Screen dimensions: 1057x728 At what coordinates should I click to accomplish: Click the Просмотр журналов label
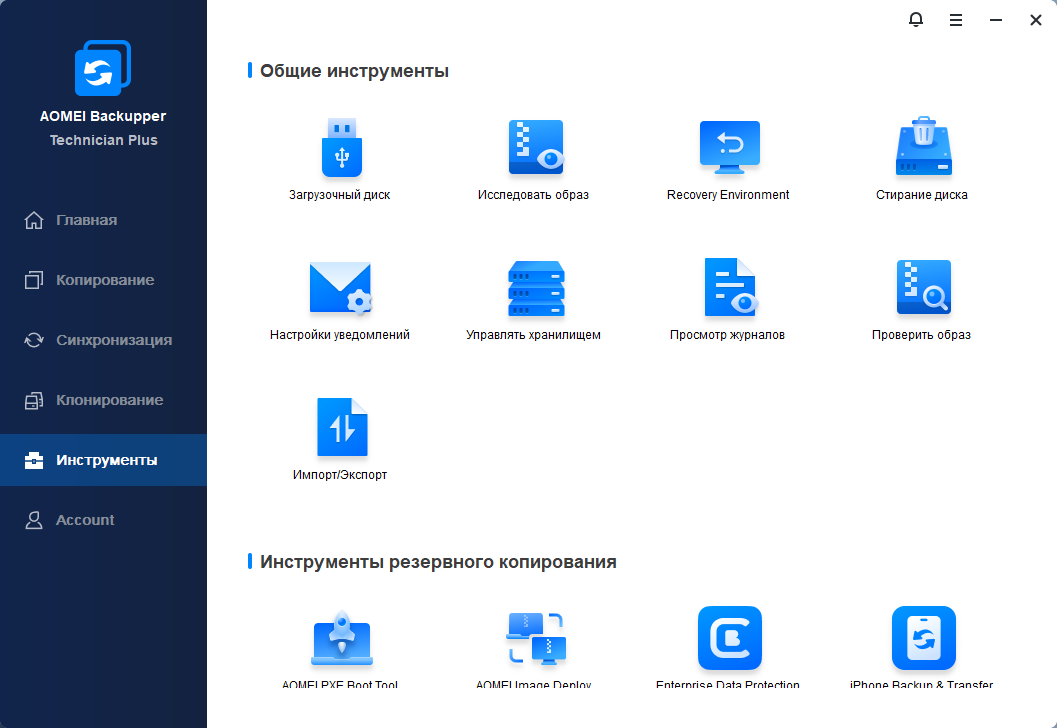coord(727,335)
